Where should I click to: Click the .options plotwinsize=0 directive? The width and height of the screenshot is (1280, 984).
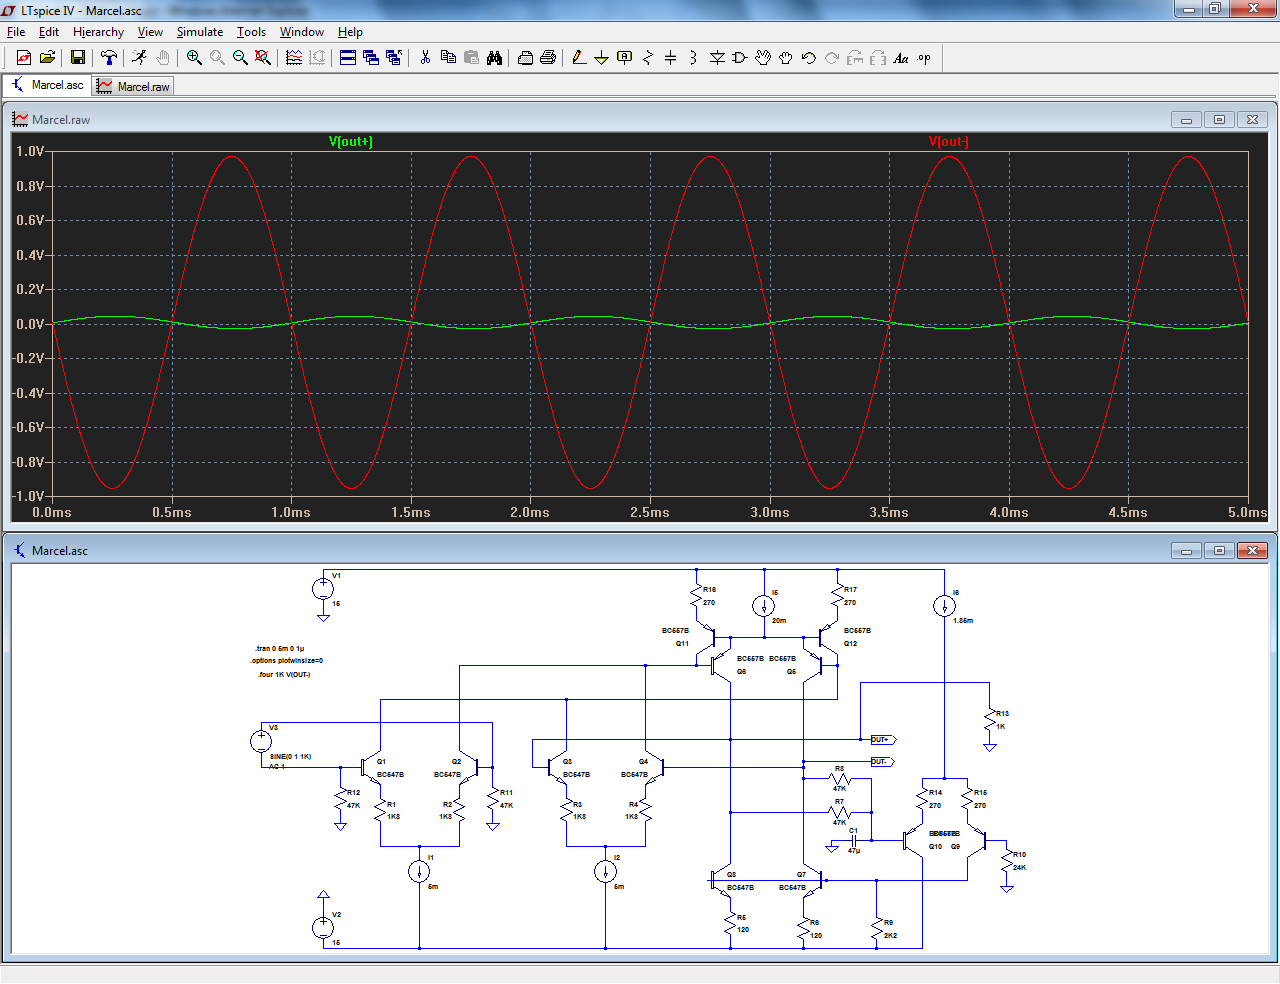[287, 660]
